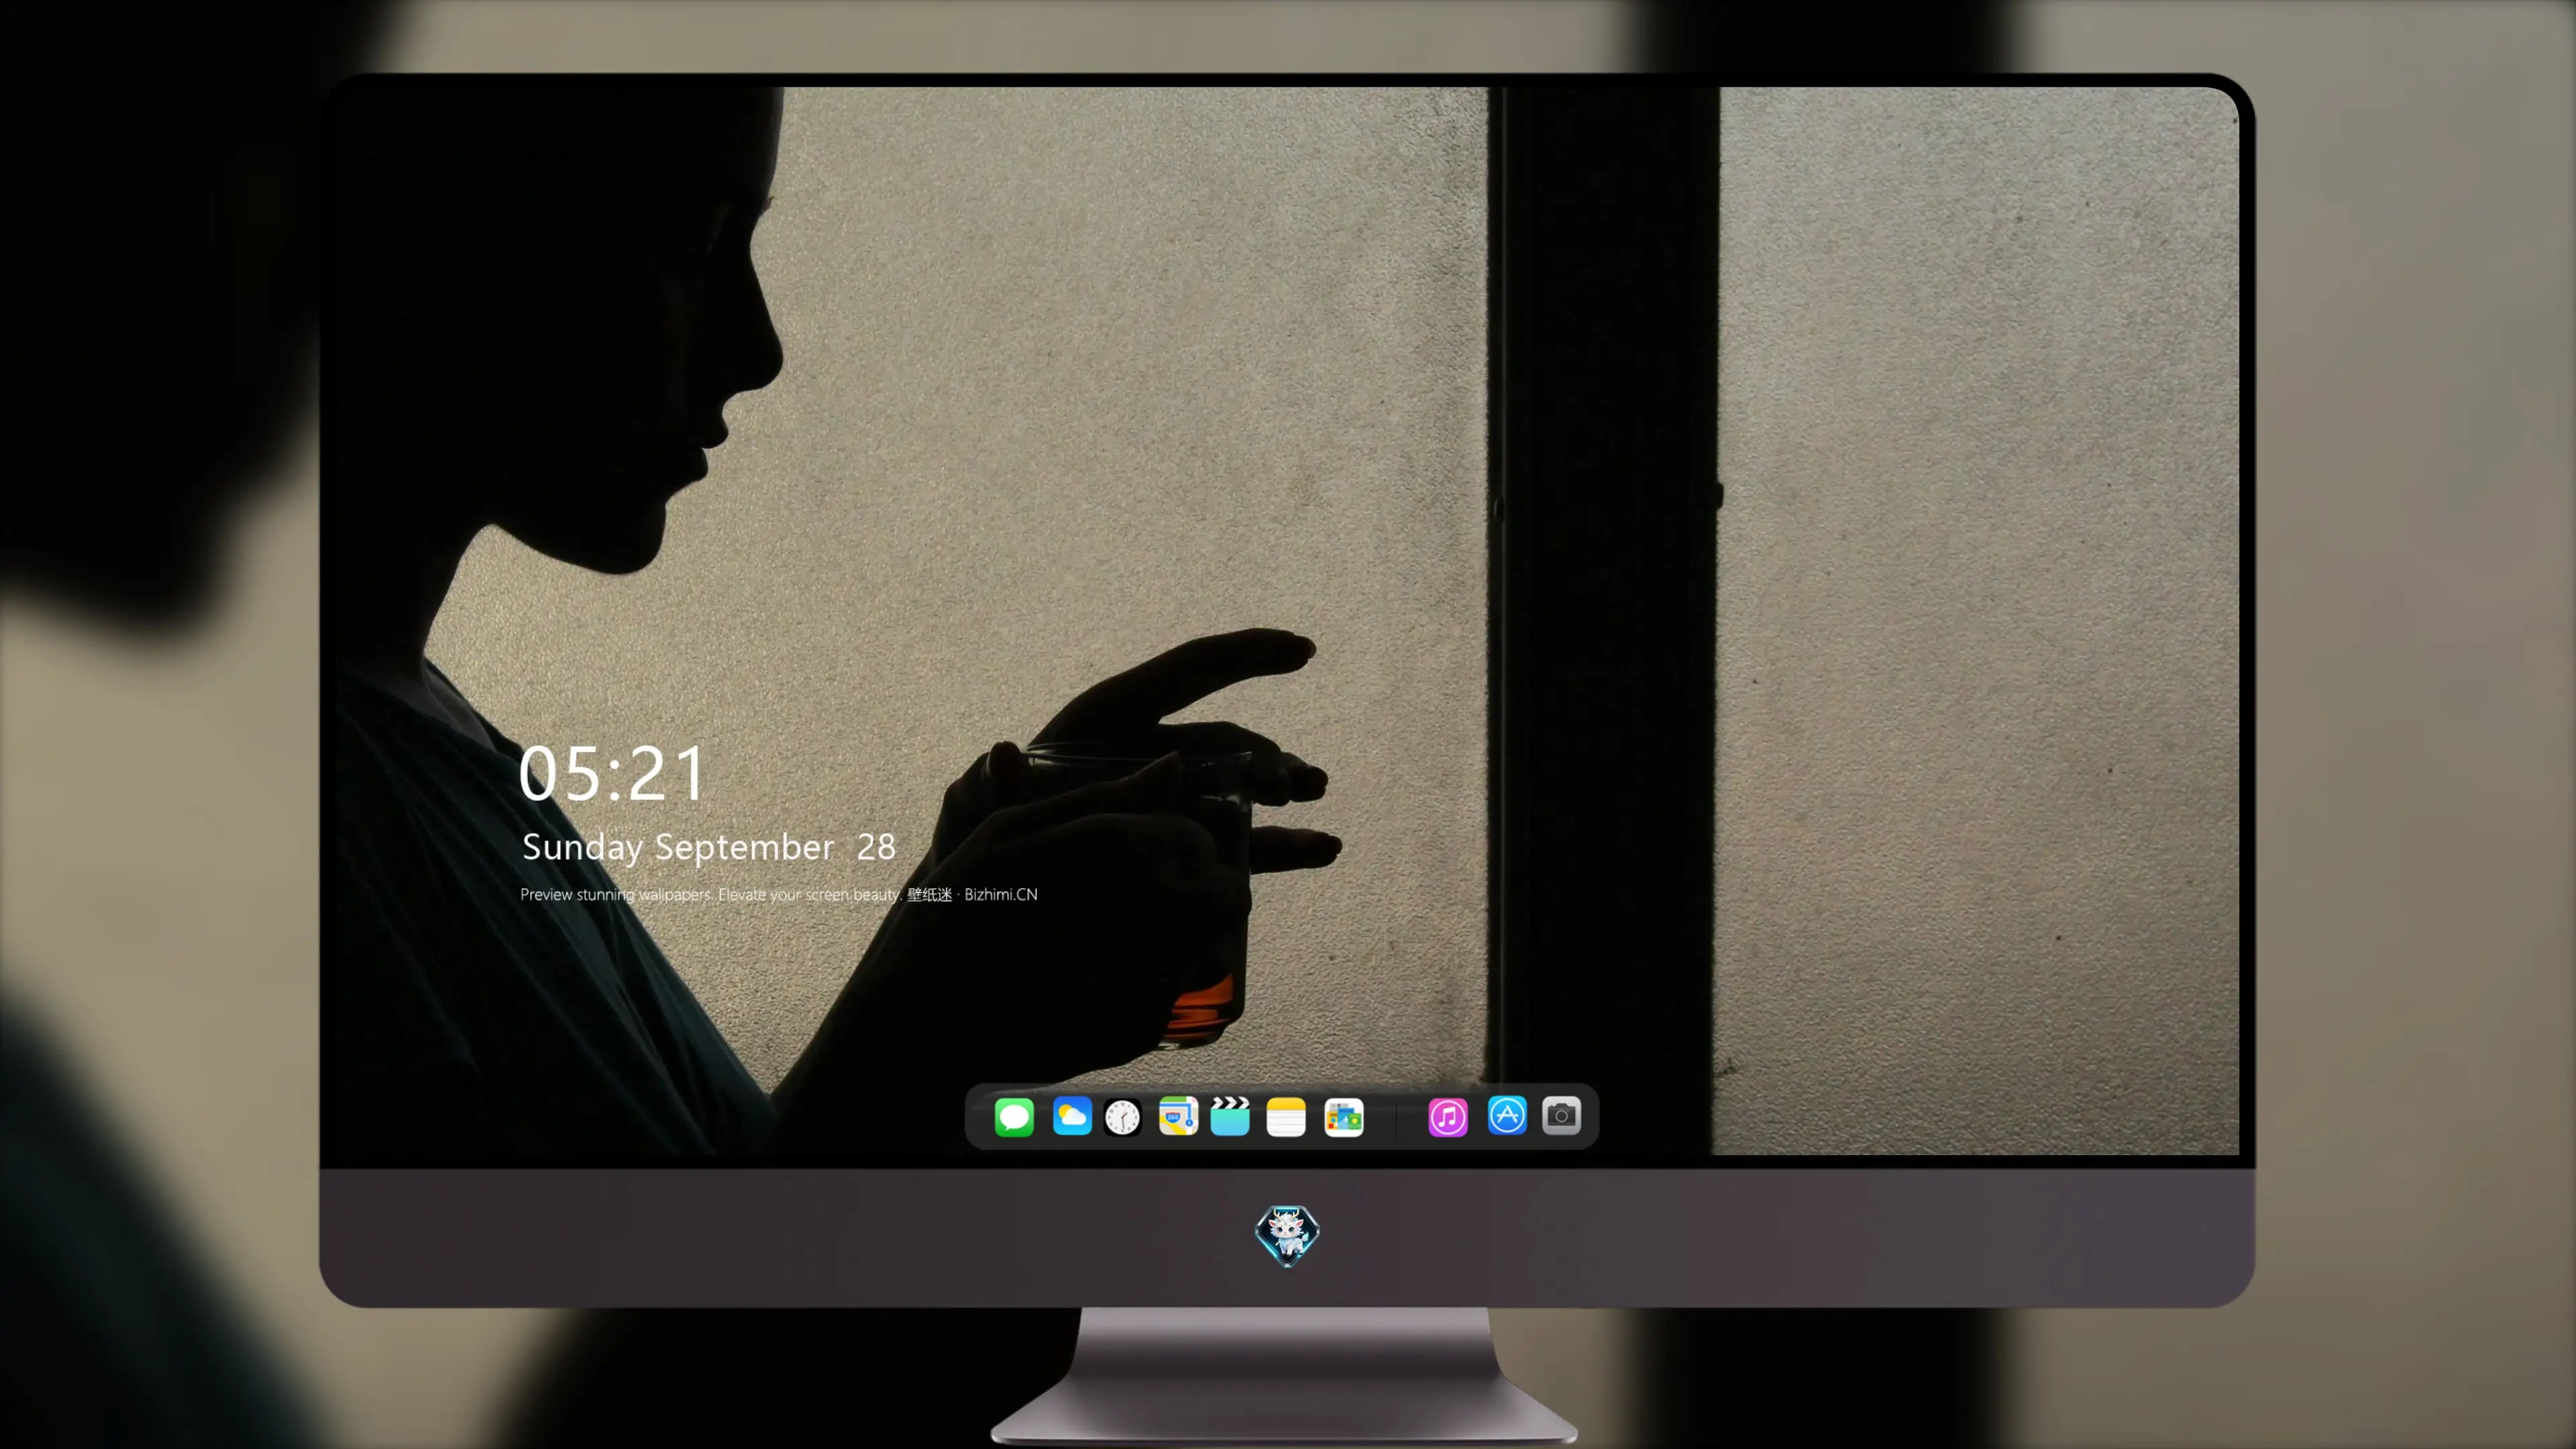The image size is (2576, 1449).
Task: Launch the Weather app from the dock
Action: coord(1072,1116)
